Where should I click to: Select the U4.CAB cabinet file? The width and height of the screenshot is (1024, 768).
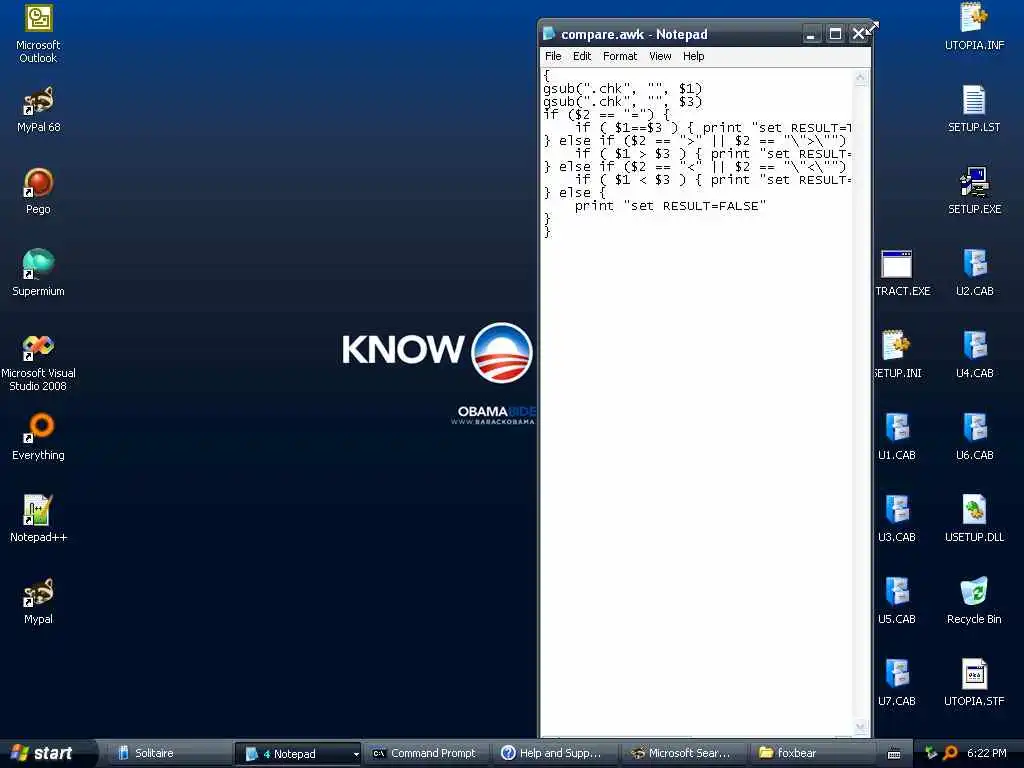point(974,355)
